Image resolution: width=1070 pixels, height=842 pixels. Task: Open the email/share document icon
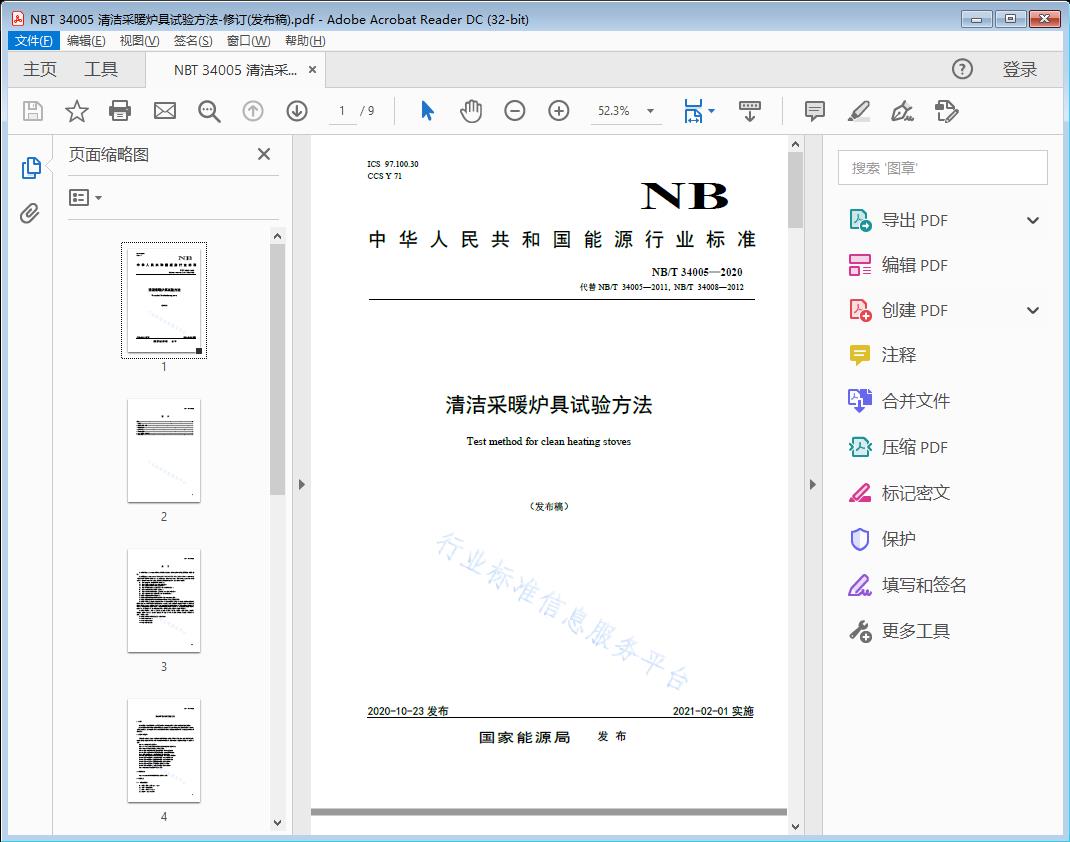[x=164, y=111]
